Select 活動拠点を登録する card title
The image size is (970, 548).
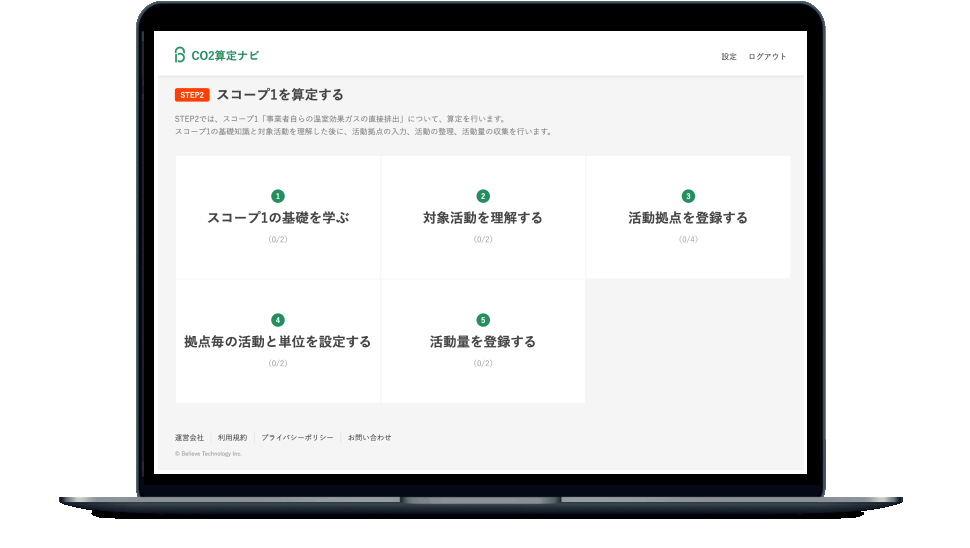[x=688, y=218]
